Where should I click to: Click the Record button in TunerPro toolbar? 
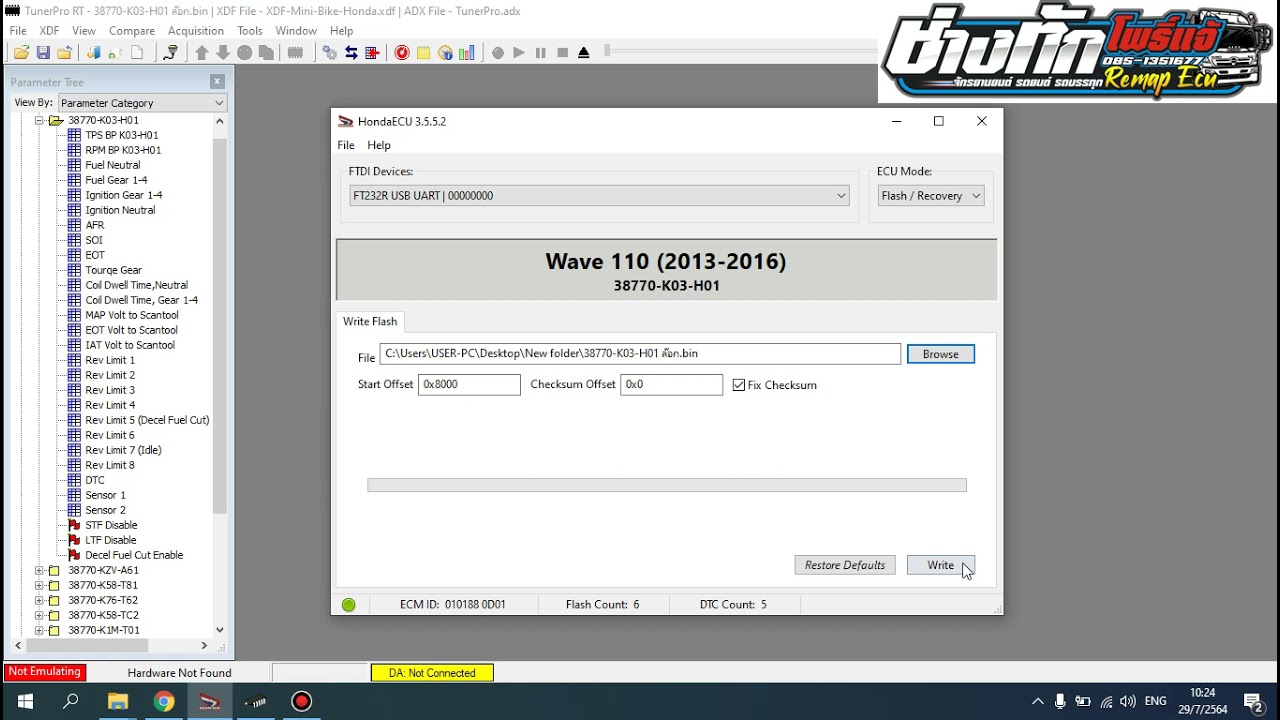click(x=498, y=53)
